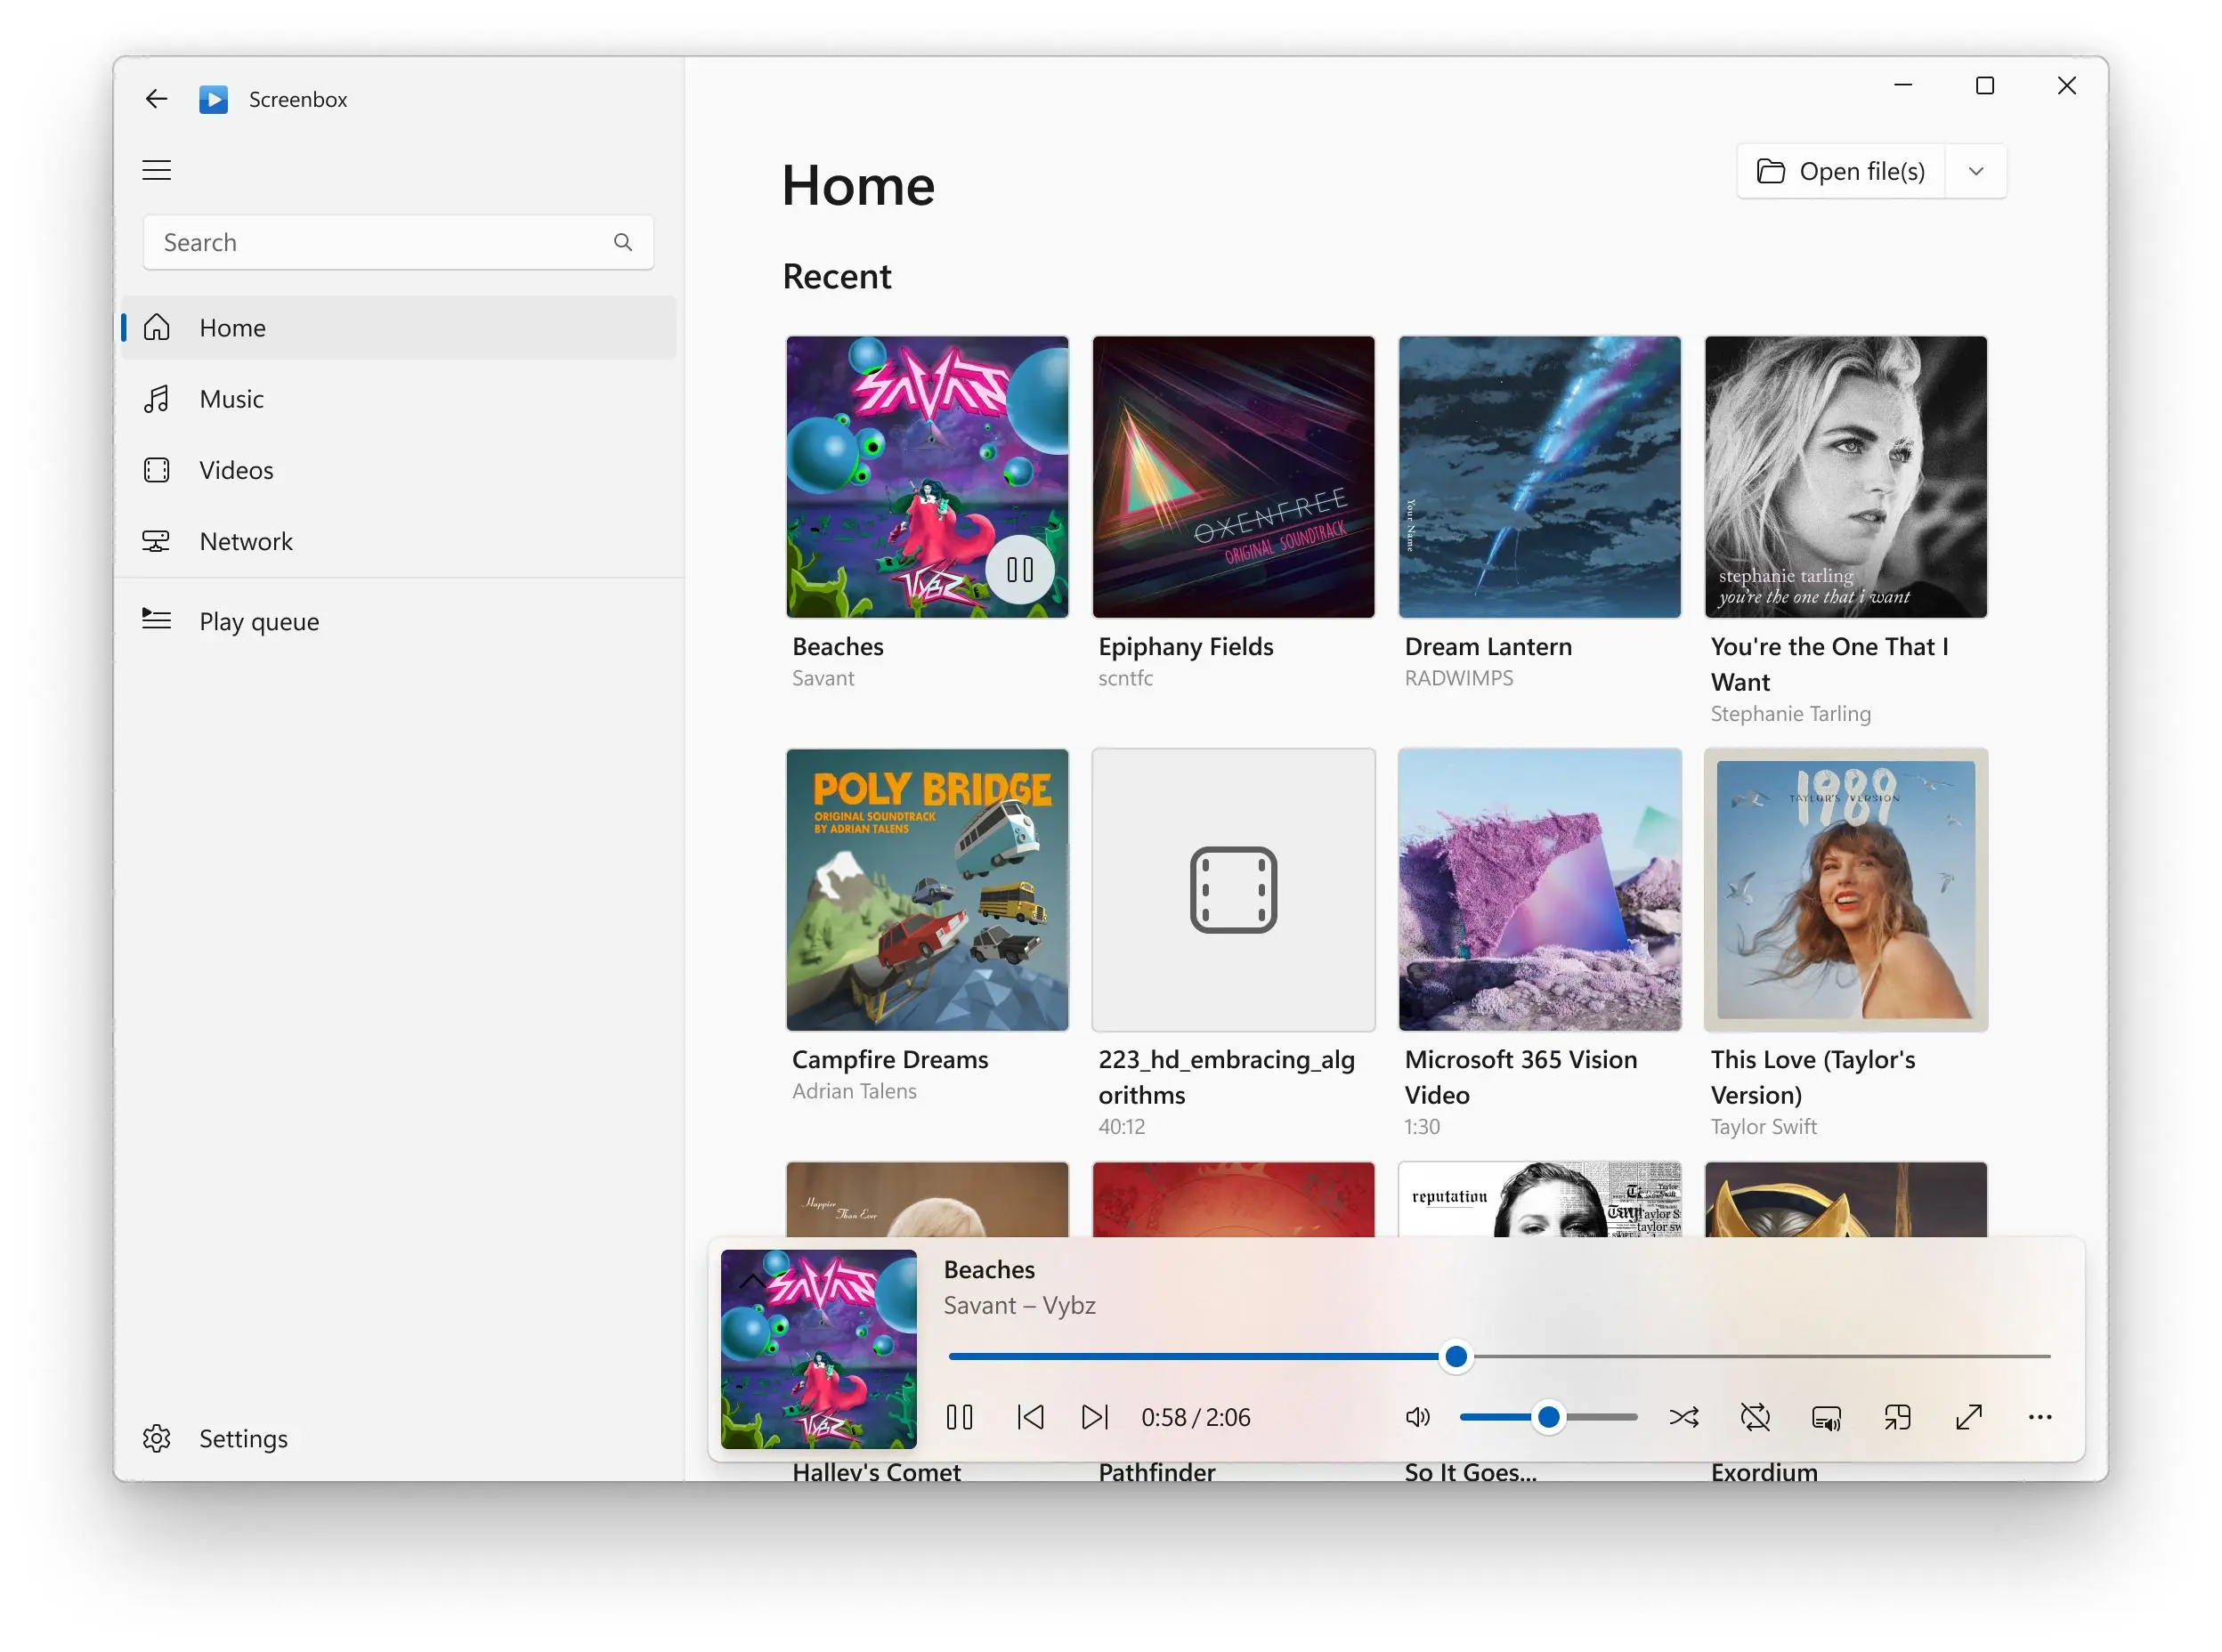Click the Beaches title in player bar

(x=989, y=1269)
